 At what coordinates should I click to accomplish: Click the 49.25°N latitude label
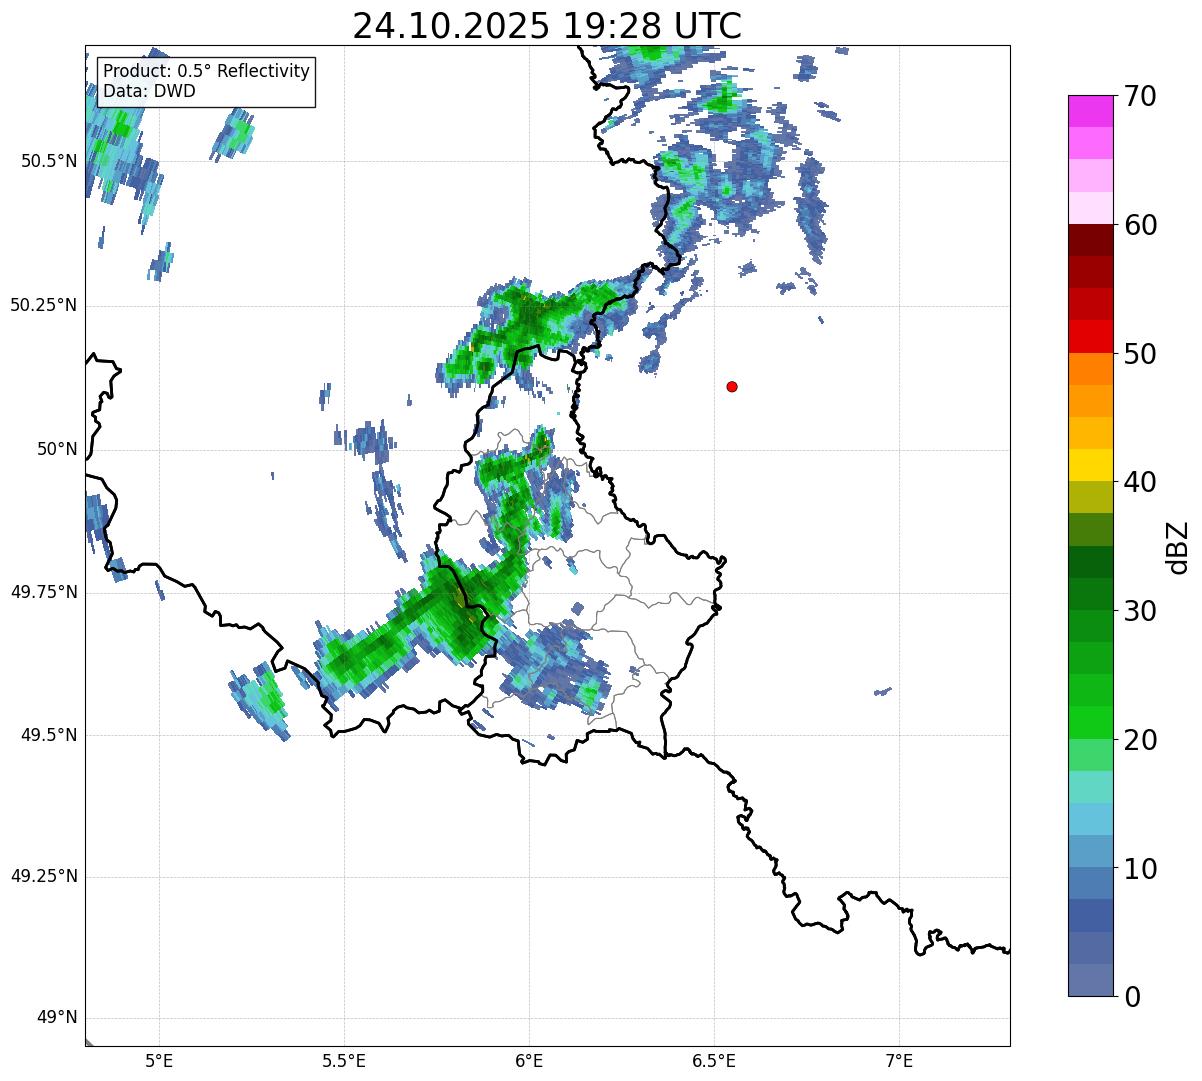[43, 877]
